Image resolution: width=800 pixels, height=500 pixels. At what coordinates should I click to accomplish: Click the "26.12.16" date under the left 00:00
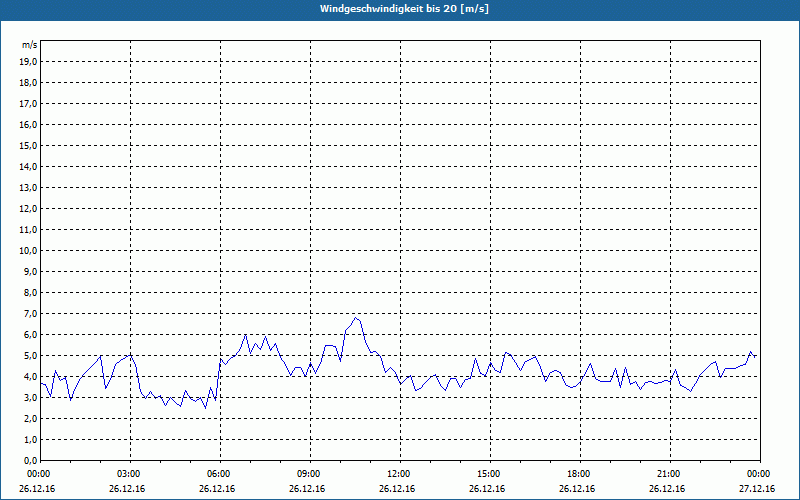point(37,489)
